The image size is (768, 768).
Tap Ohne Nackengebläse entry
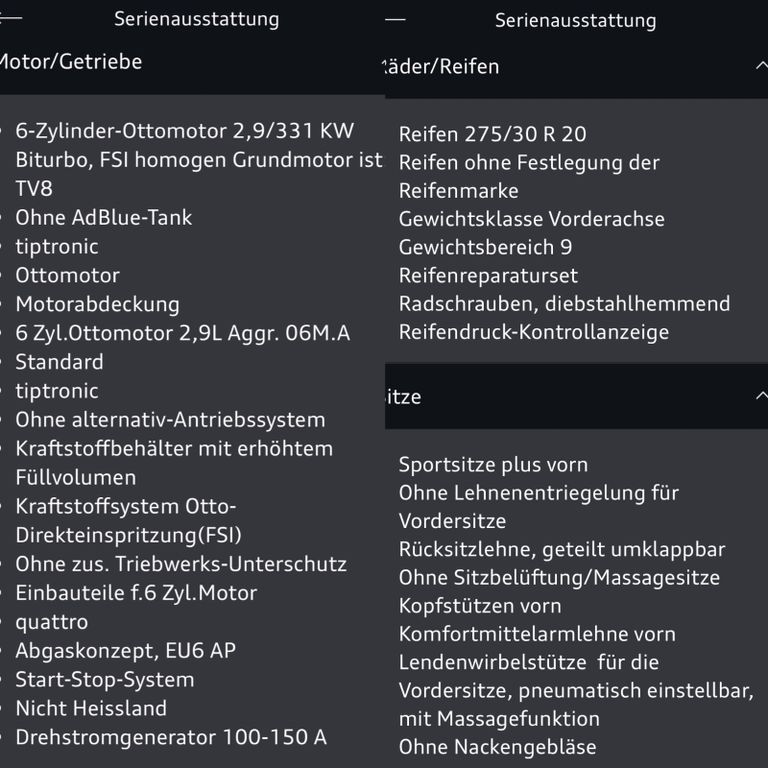(x=497, y=746)
